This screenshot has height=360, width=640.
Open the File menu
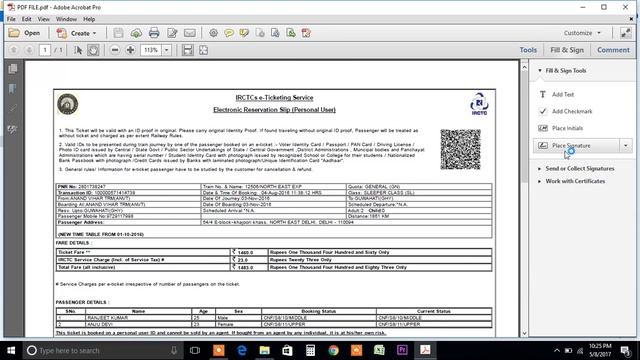(11, 19)
